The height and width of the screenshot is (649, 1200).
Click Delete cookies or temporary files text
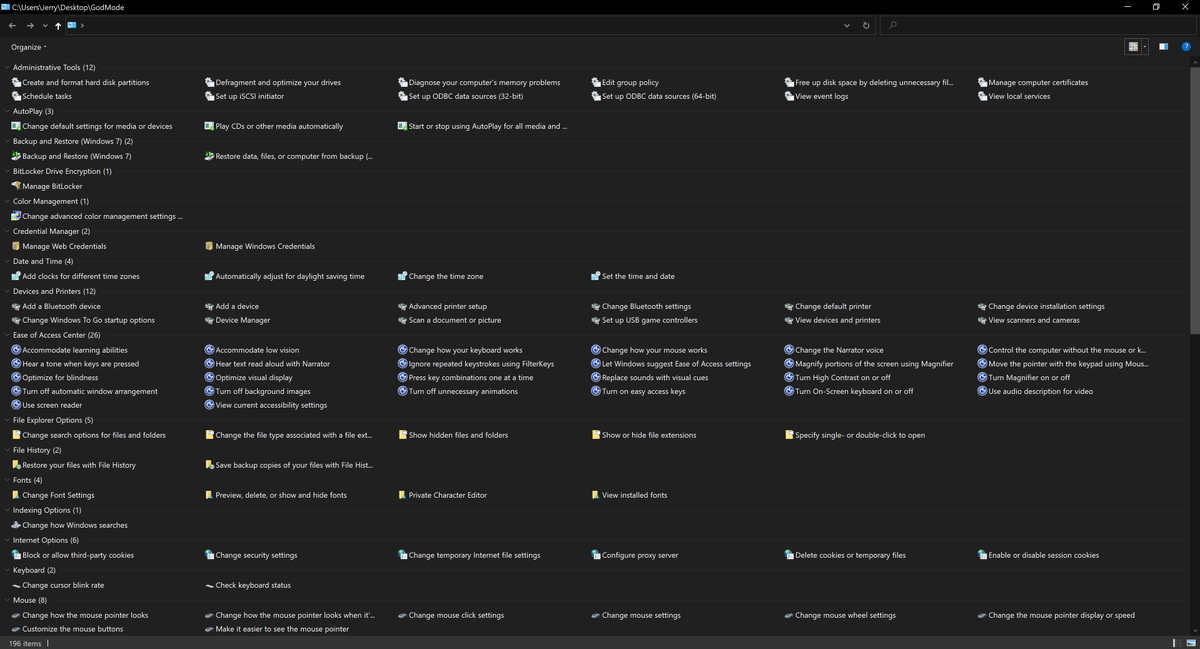pos(850,556)
